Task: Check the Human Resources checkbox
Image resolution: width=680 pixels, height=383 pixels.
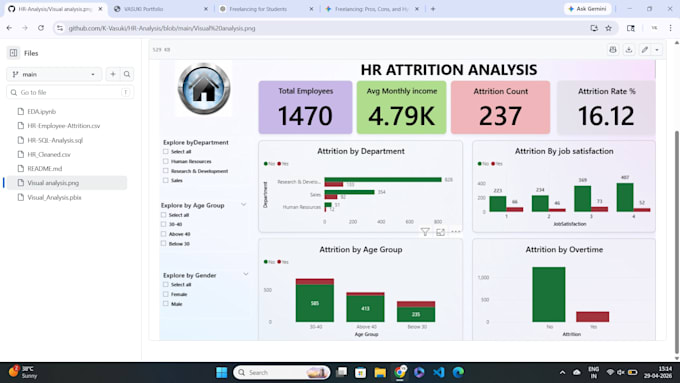Action: [165, 161]
